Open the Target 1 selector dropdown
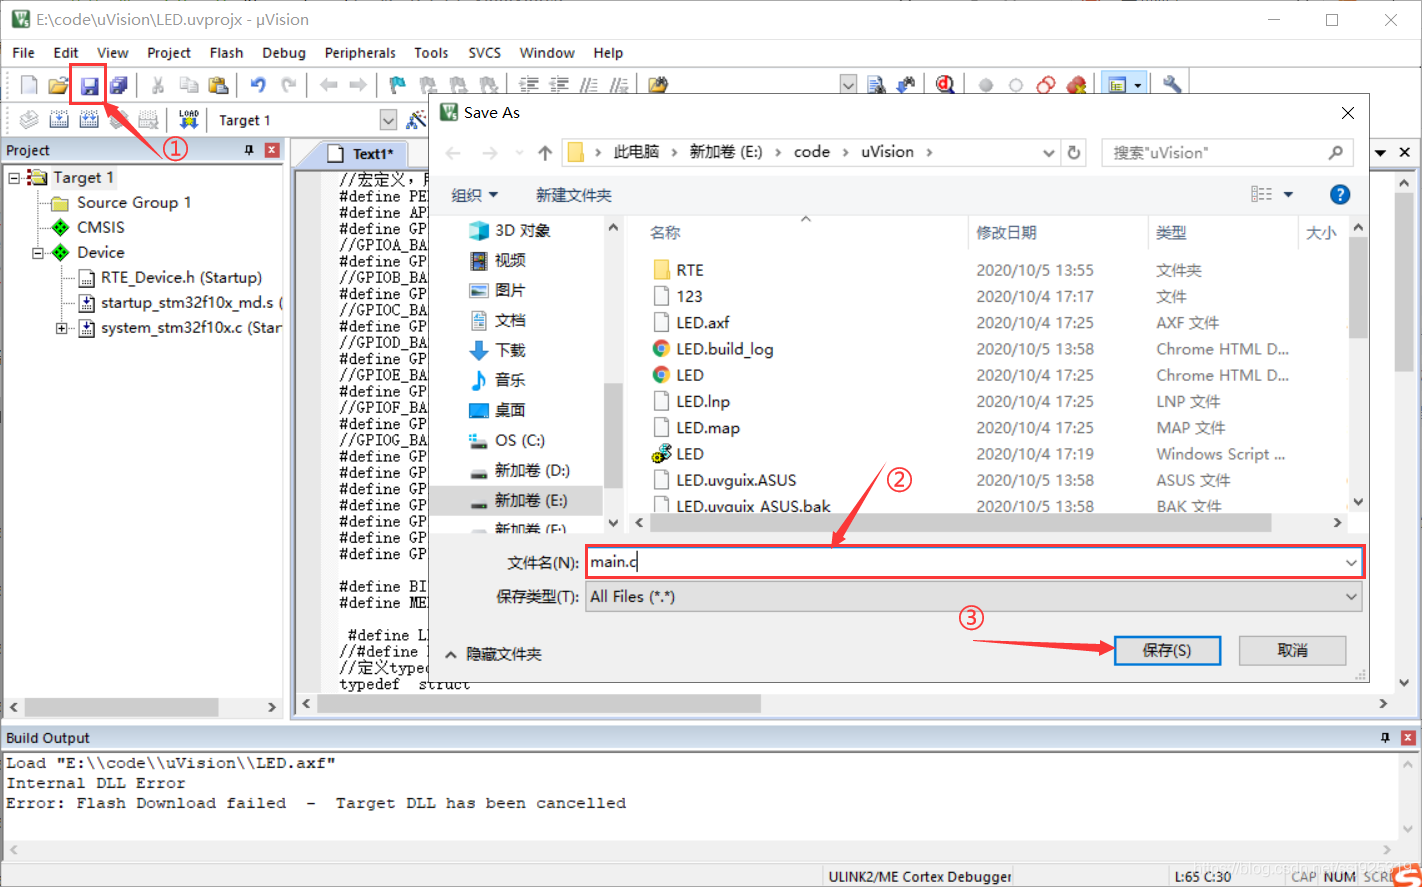The height and width of the screenshot is (887, 1422). click(388, 120)
